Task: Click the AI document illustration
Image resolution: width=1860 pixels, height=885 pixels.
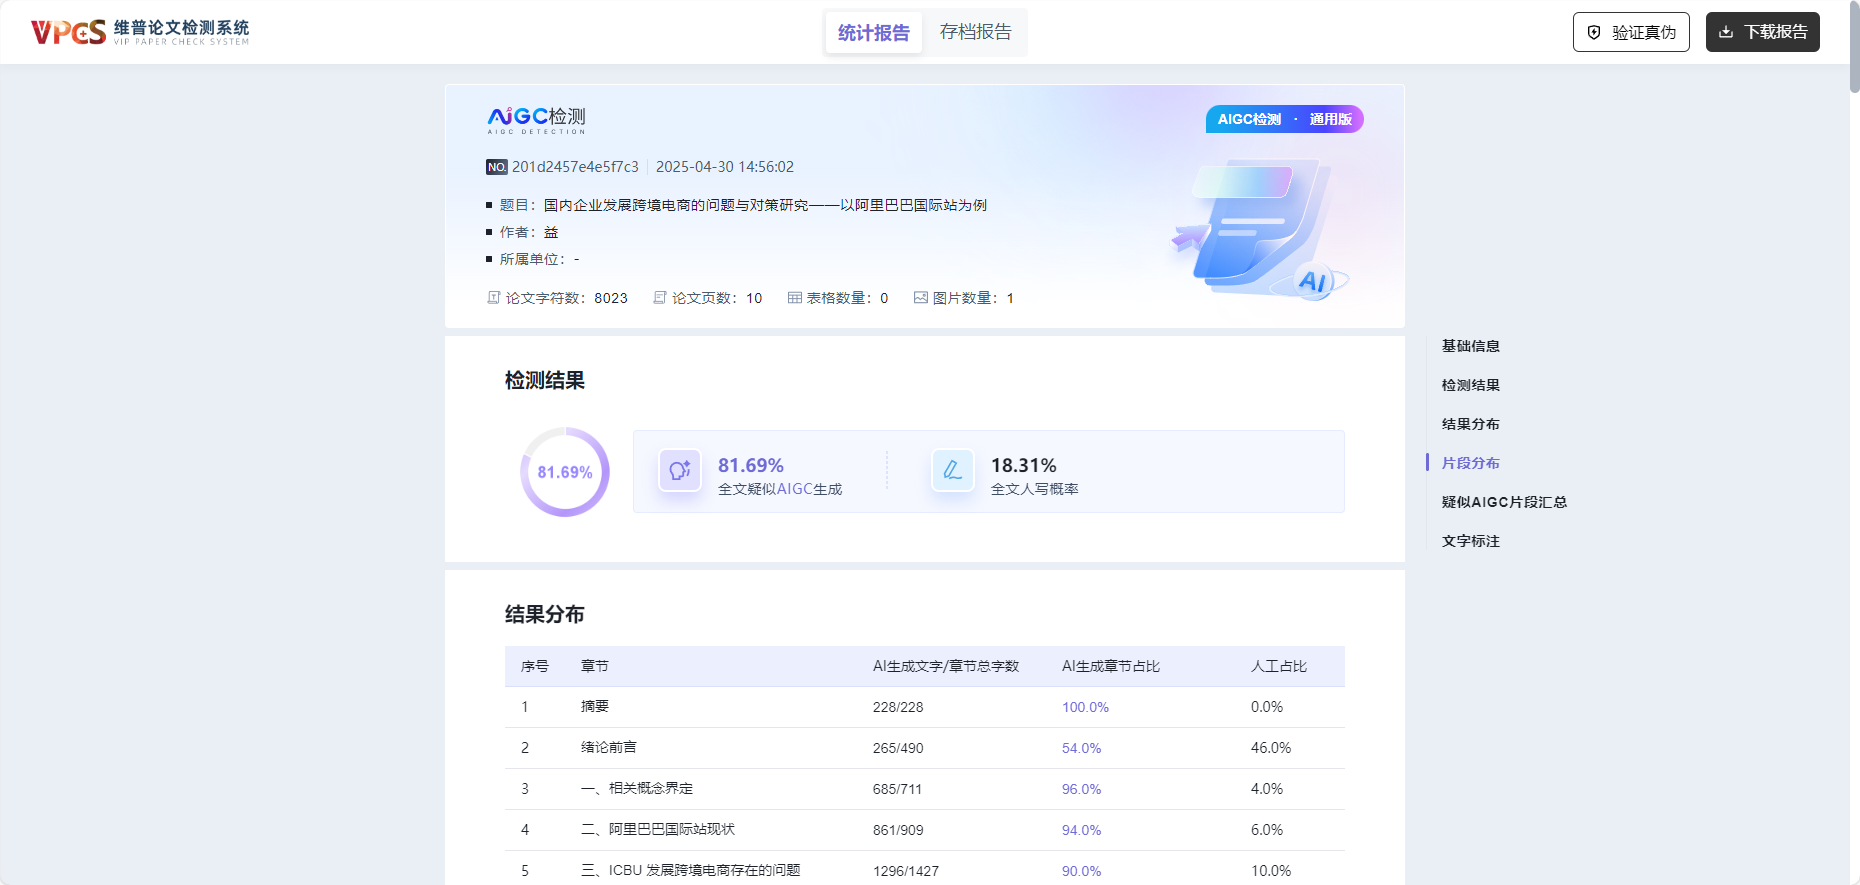Action: click(1260, 230)
